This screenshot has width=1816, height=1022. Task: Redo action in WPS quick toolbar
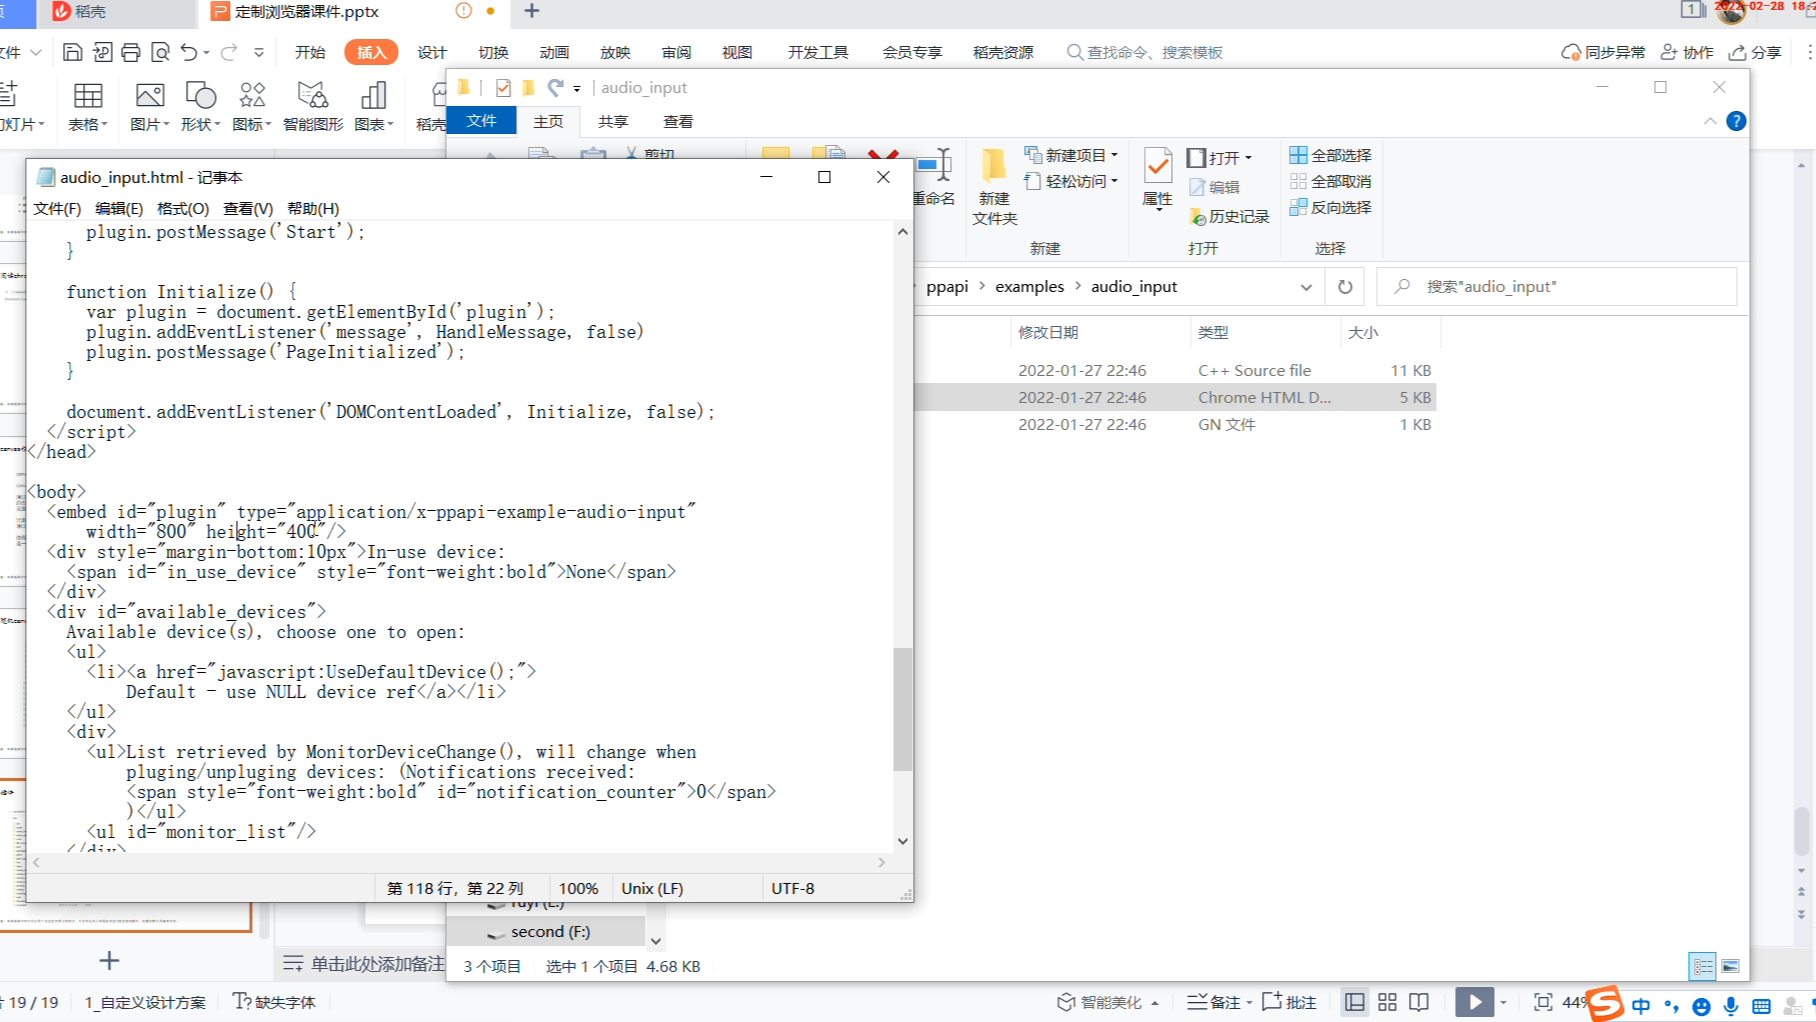point(229,52)
